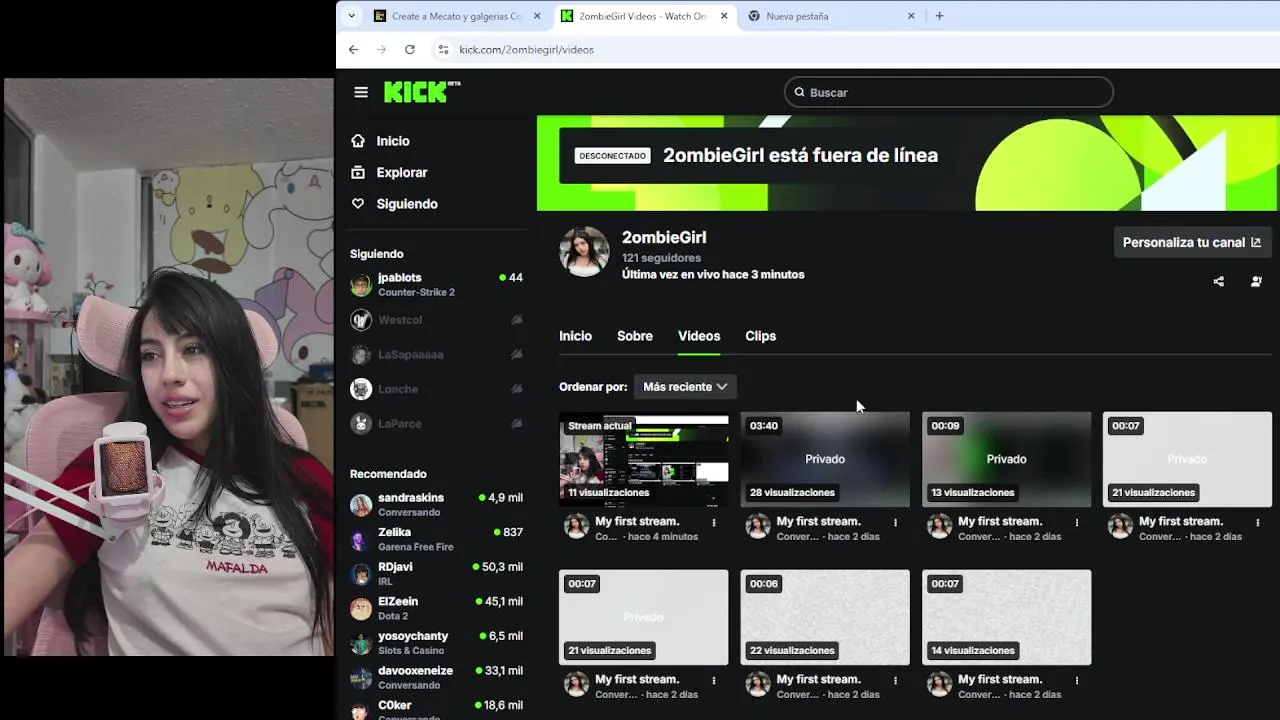
Task: Click sandraskins avatar in Recomendado
Action: 361,505
